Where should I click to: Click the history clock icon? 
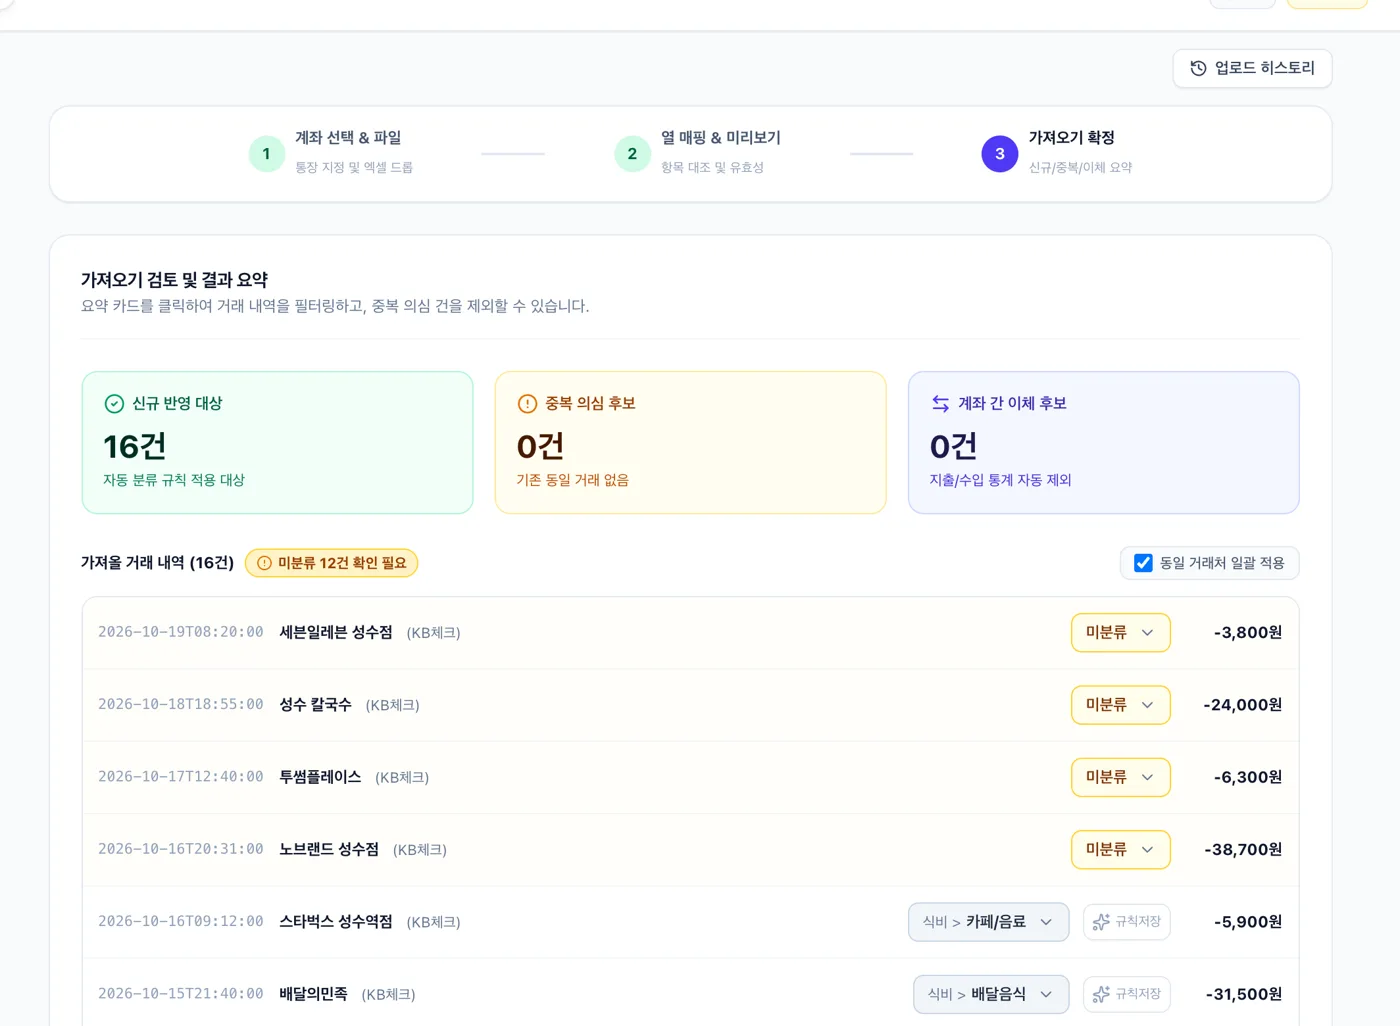coord(1198,68)
